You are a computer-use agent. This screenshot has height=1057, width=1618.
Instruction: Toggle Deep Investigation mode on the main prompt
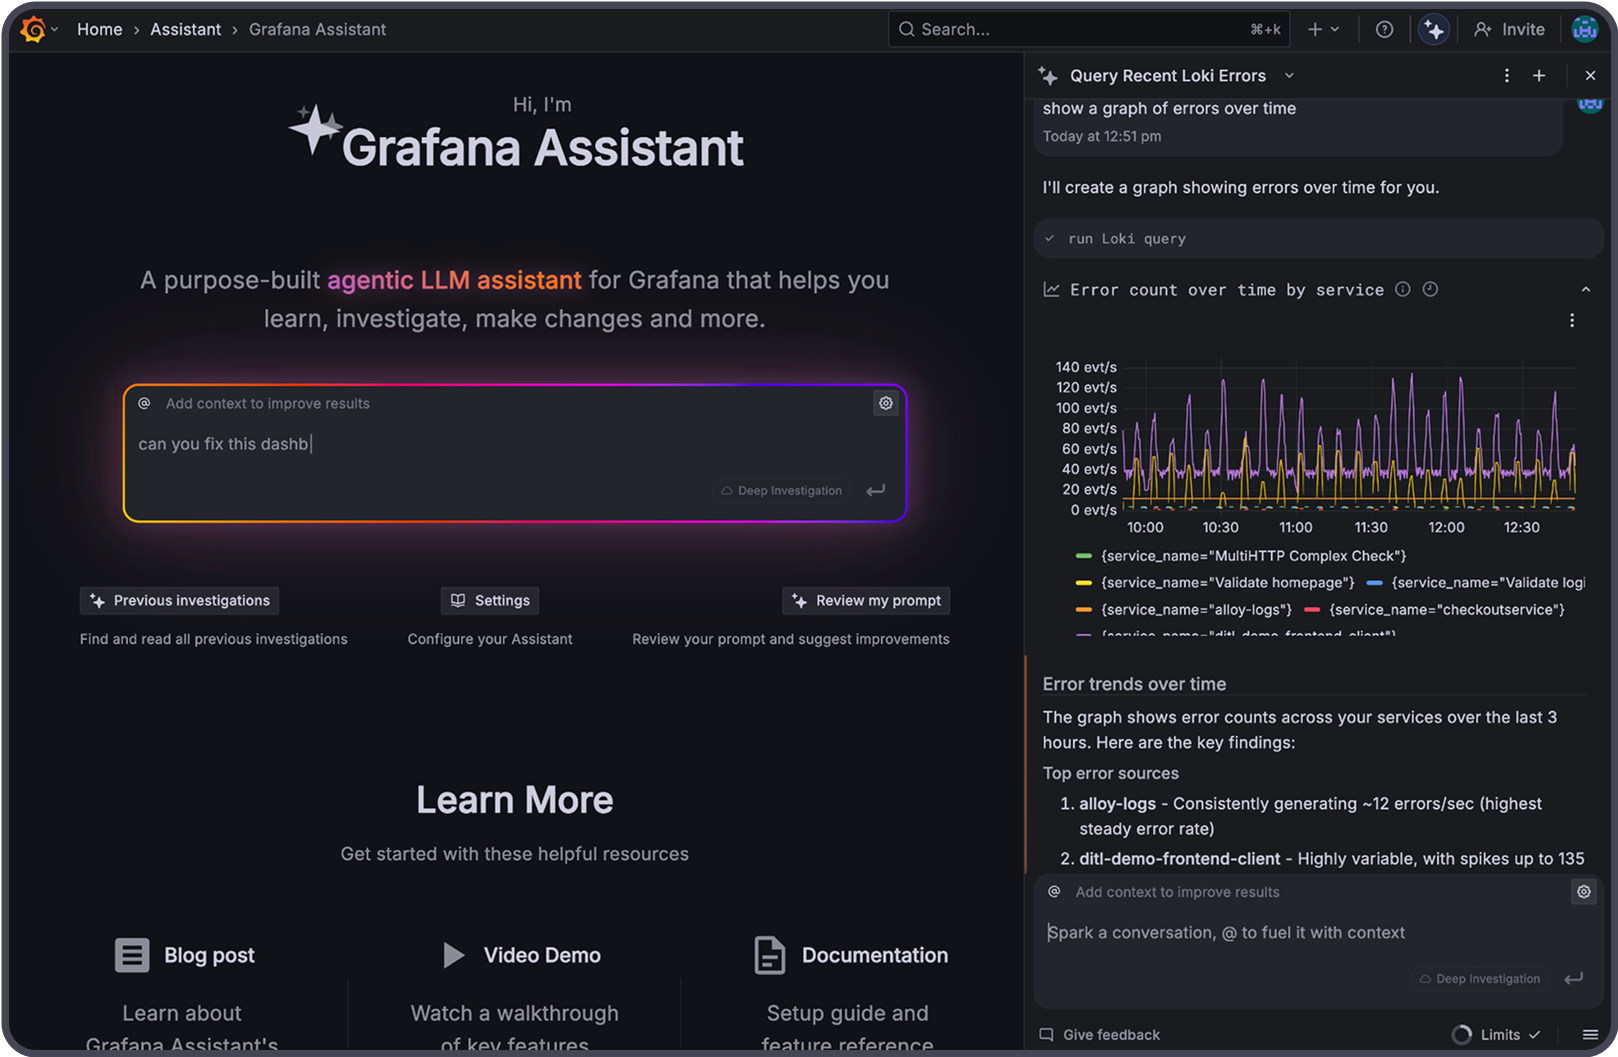point(781,490)
